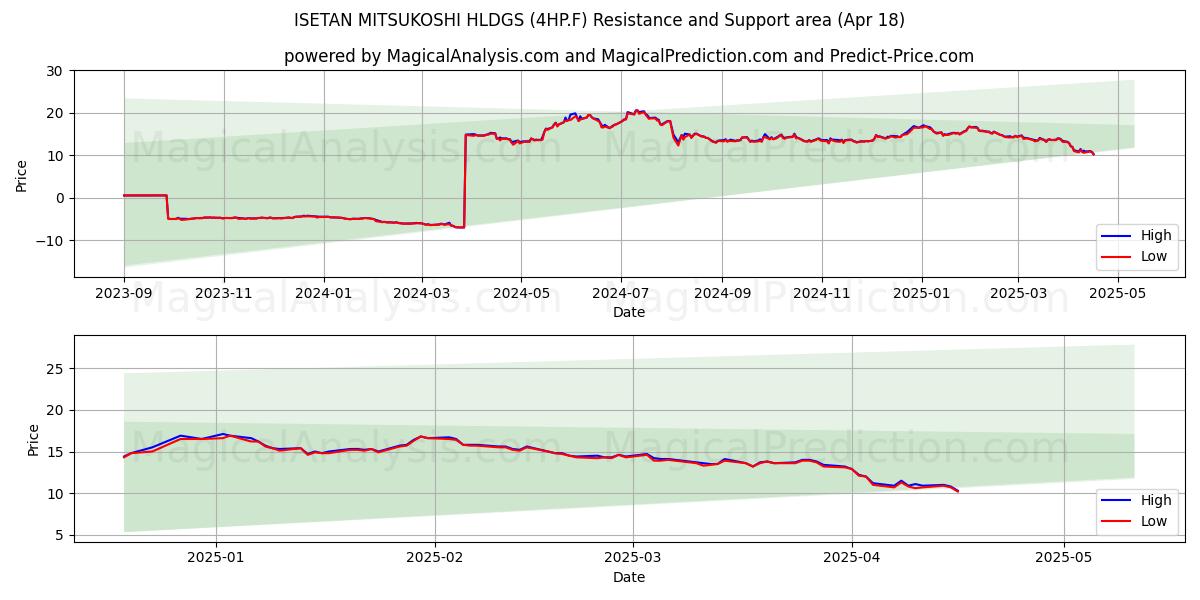Click the 2023-09 date tick label

pyautogui.click(x=124, y=294)
